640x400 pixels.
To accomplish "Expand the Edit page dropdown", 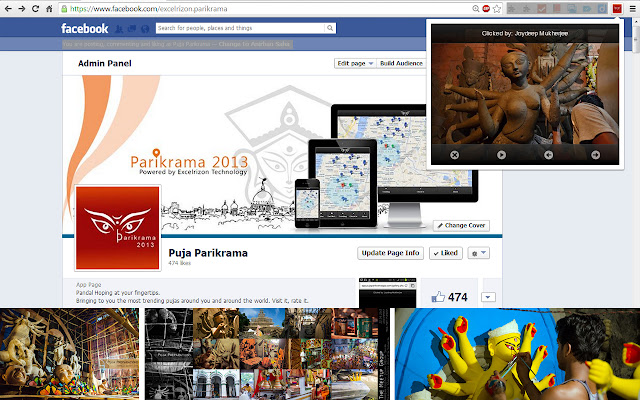I will pos(355,63).
